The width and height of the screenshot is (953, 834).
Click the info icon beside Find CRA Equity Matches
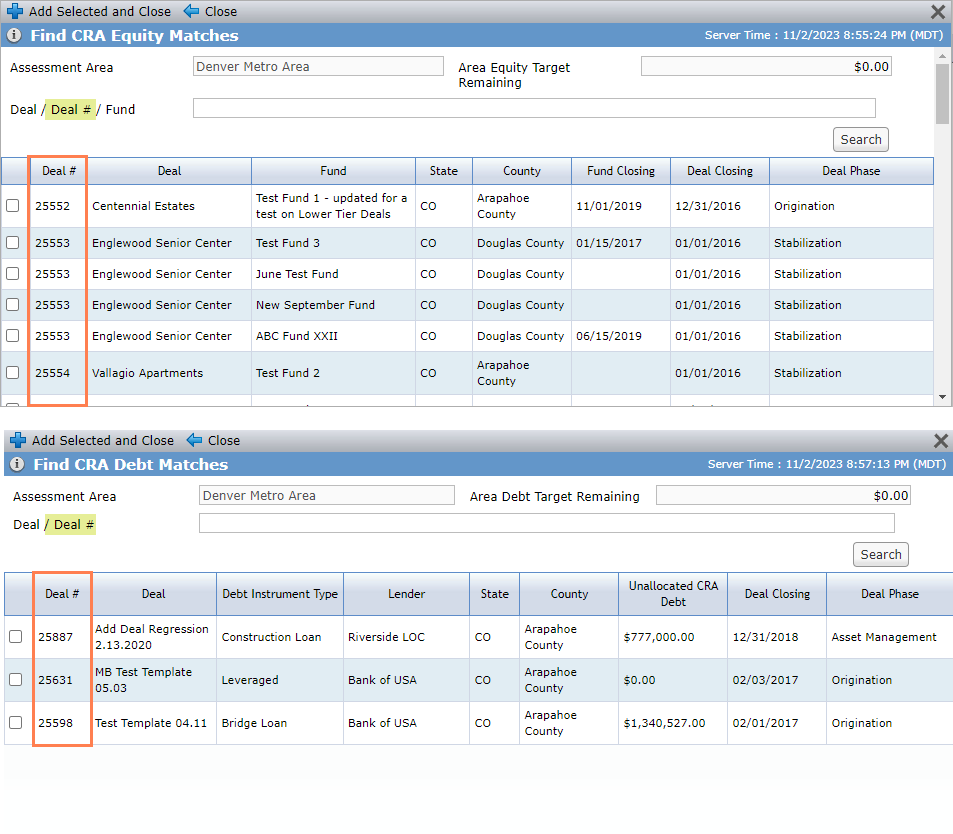(14, 35)
